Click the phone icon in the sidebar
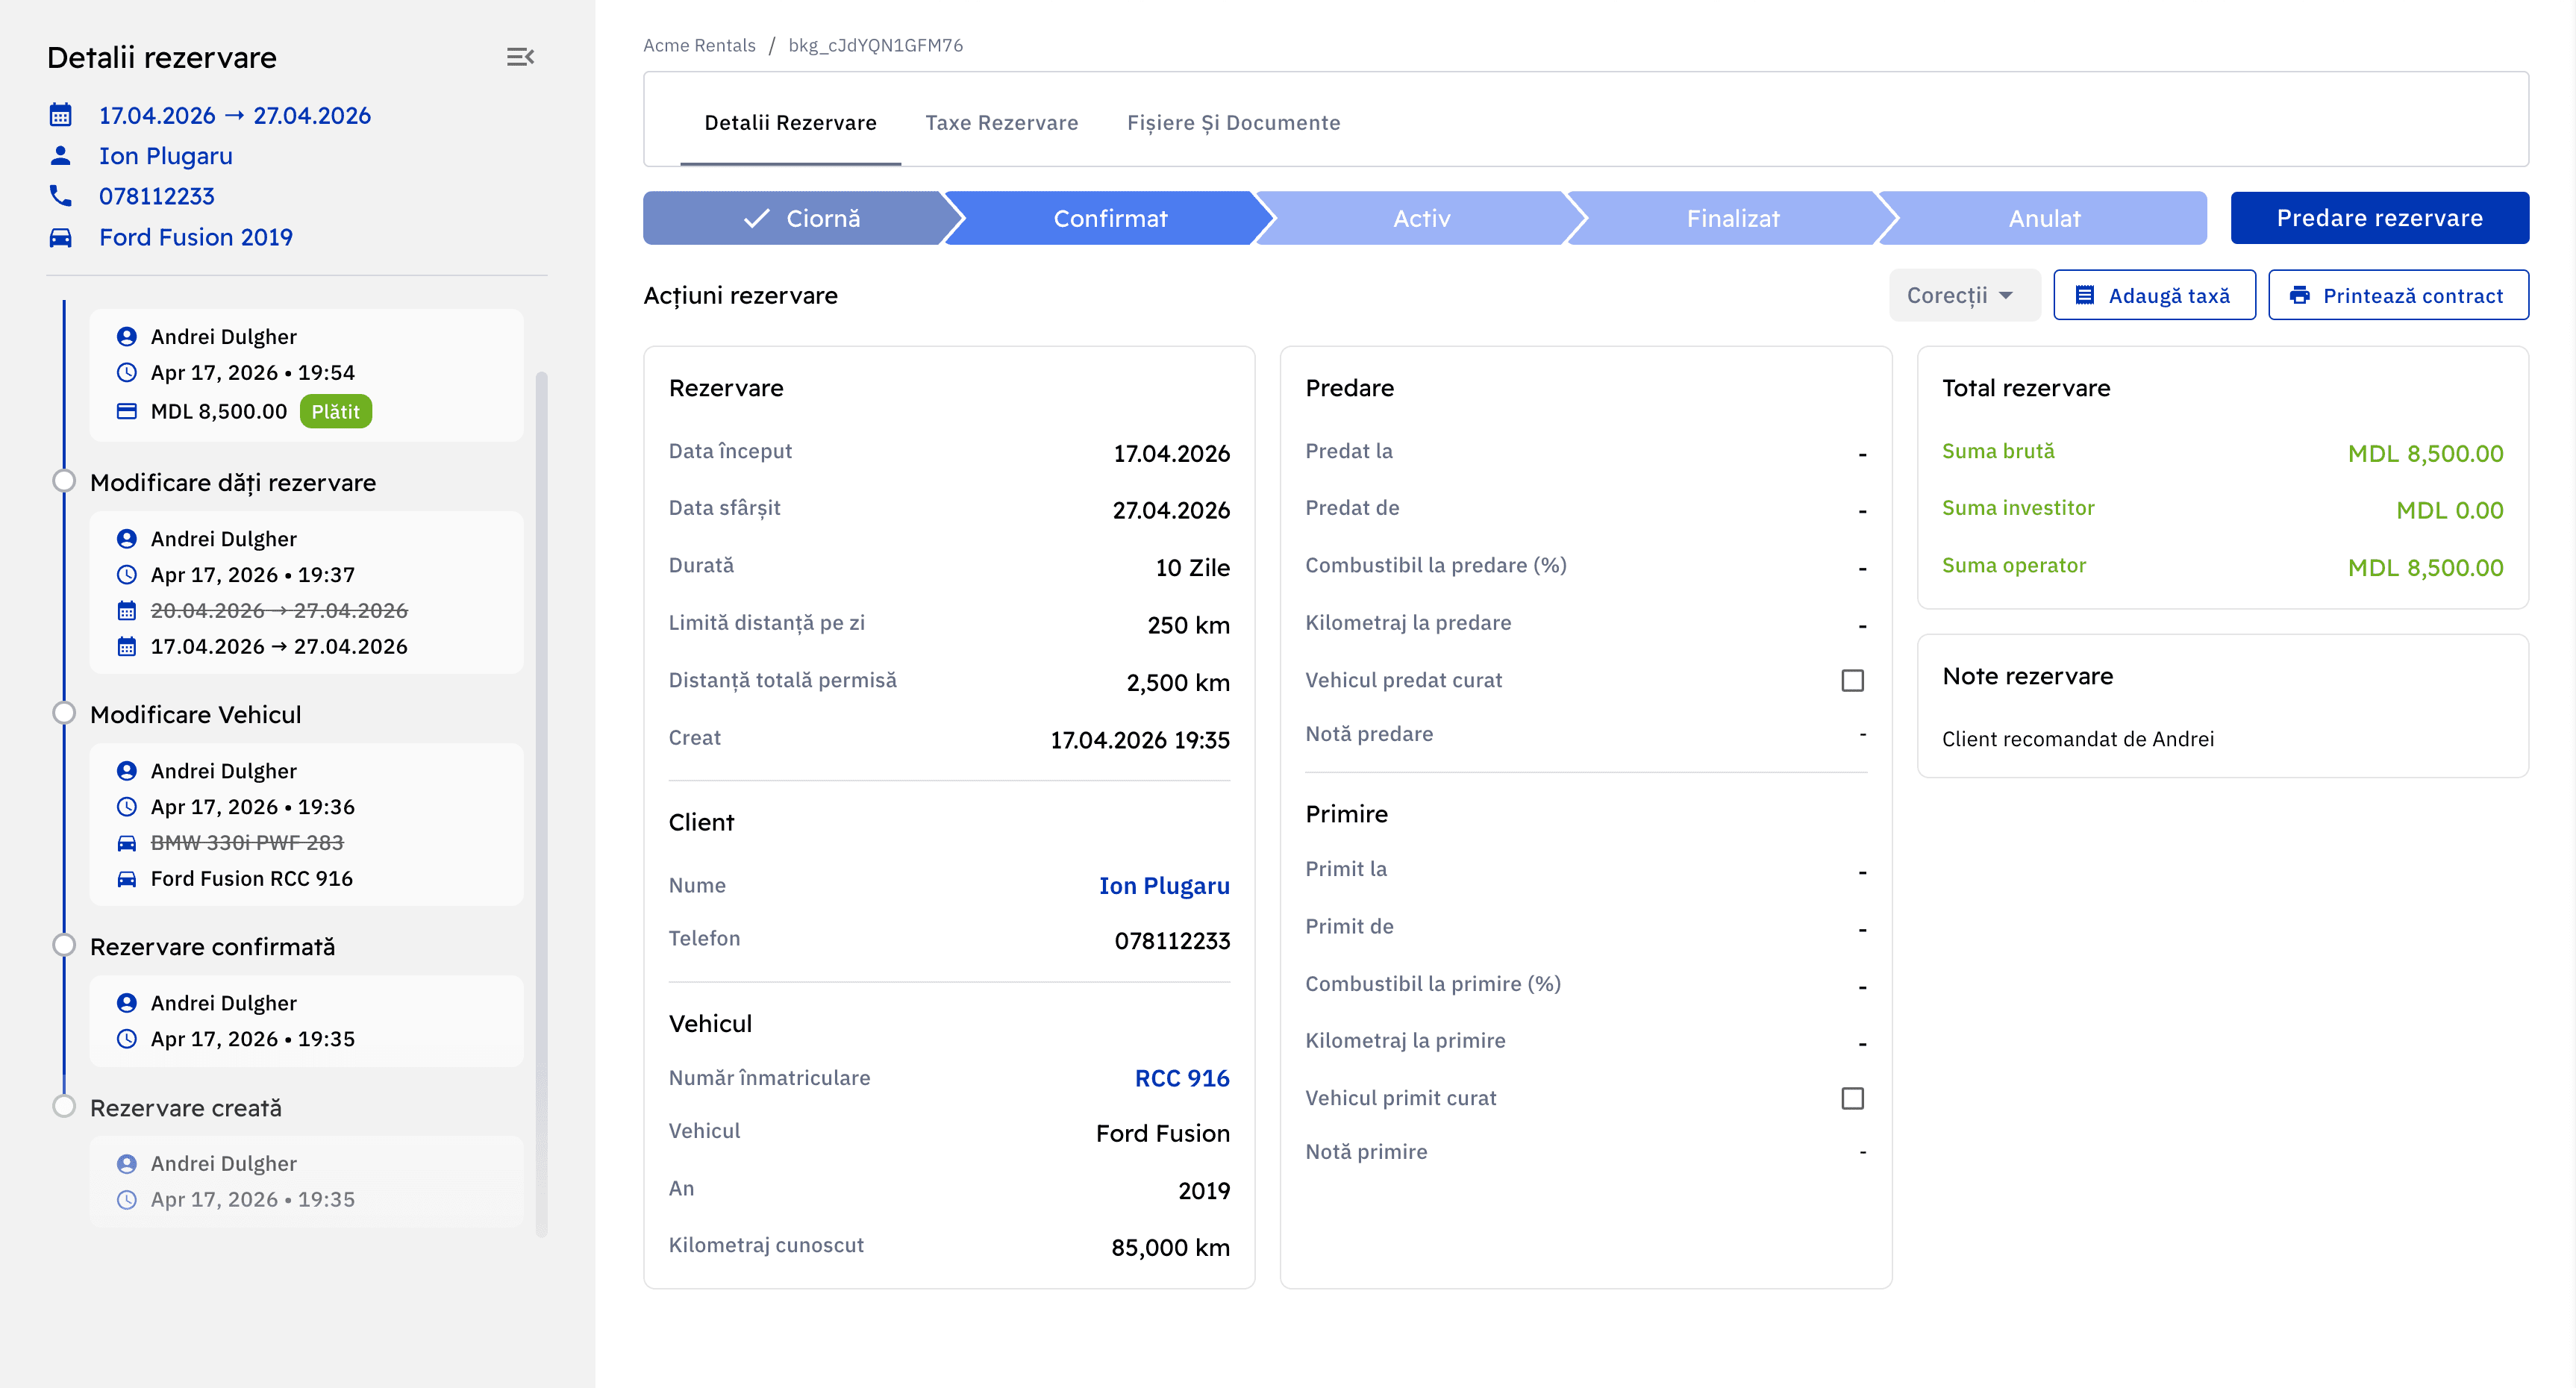2576x1388 pixels. 61,196
